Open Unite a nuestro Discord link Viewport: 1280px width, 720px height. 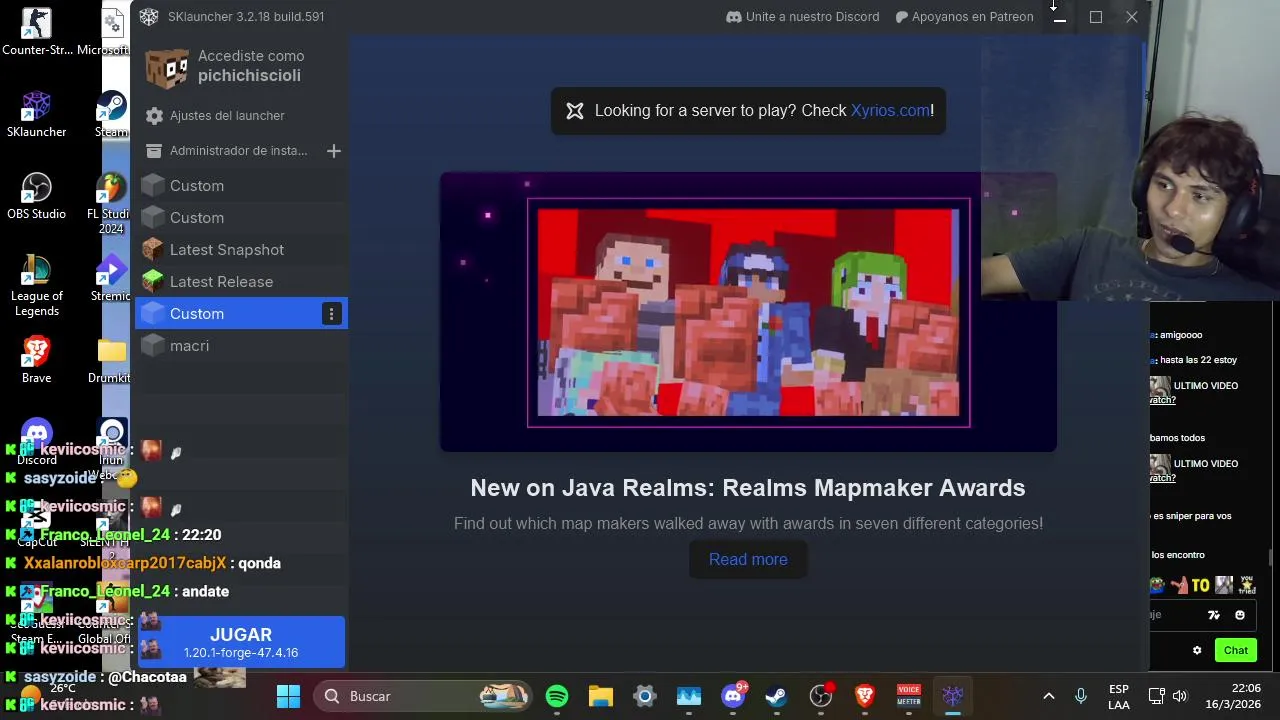803,17
